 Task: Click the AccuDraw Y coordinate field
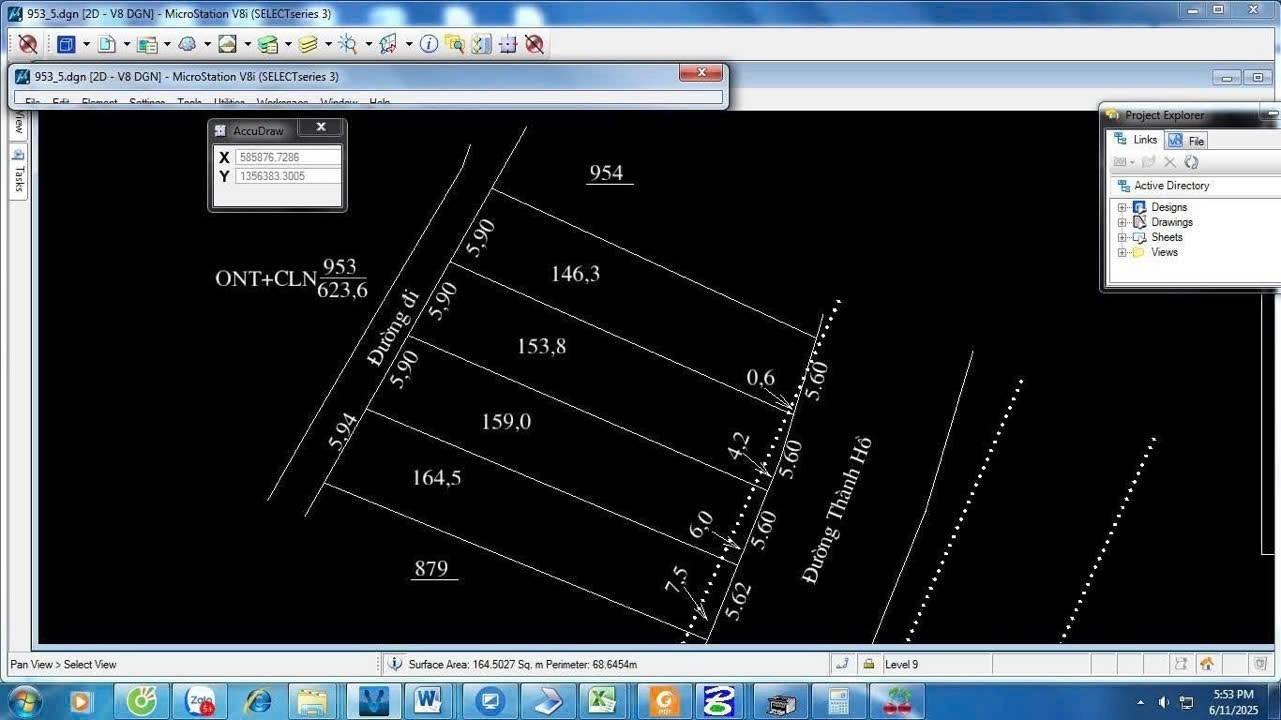pyautogui.click(x=288, y=176)
